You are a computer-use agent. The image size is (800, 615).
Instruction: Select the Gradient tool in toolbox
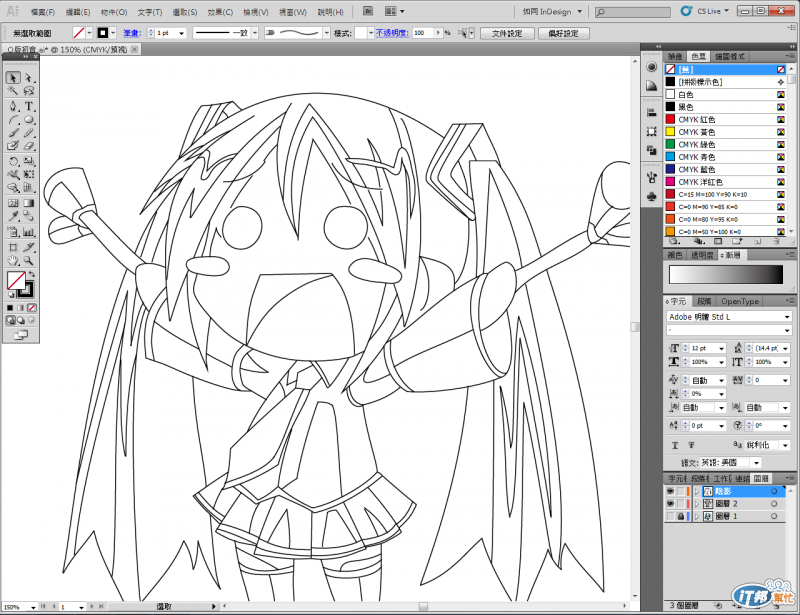click(29, 203)
